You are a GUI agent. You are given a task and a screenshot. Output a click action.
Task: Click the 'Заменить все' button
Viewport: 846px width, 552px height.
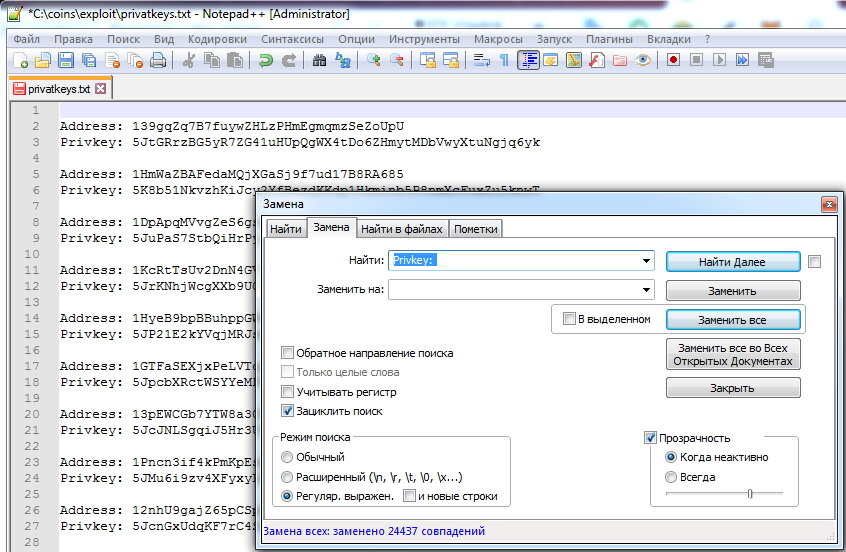tap(733, 320)
